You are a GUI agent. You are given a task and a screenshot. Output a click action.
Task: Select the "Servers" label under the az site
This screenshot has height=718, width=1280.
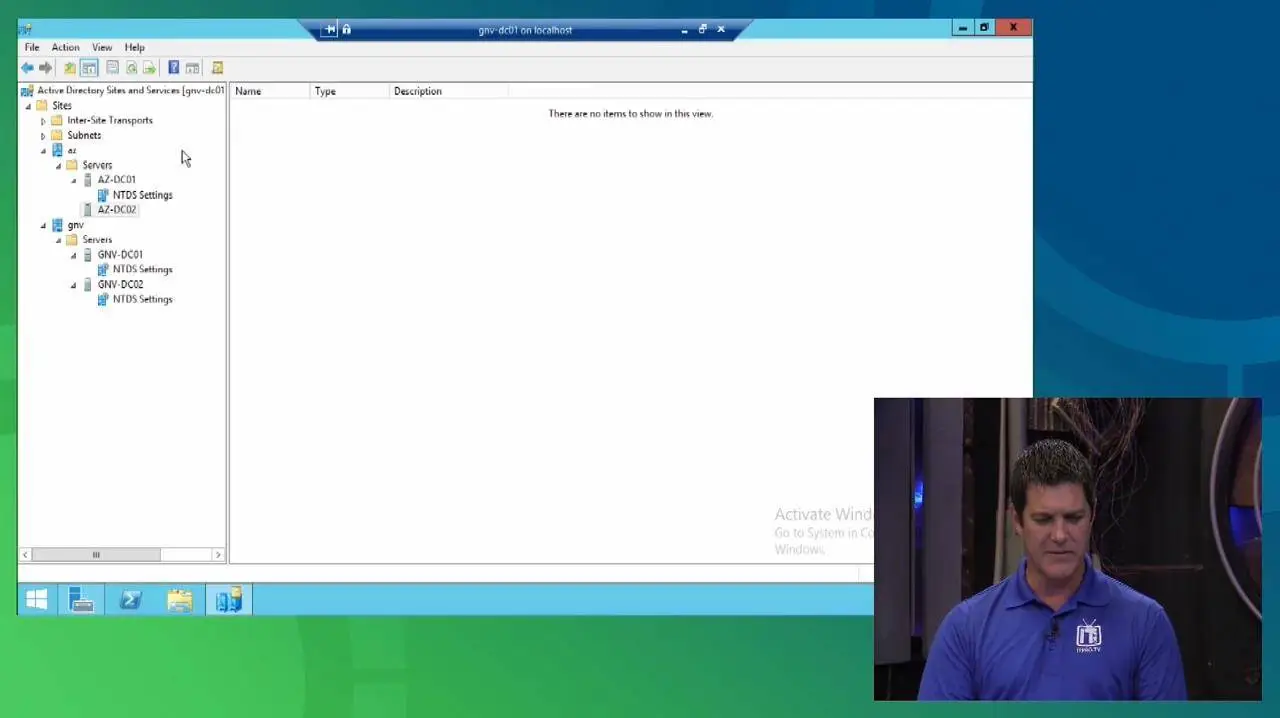tap(97, 165)
